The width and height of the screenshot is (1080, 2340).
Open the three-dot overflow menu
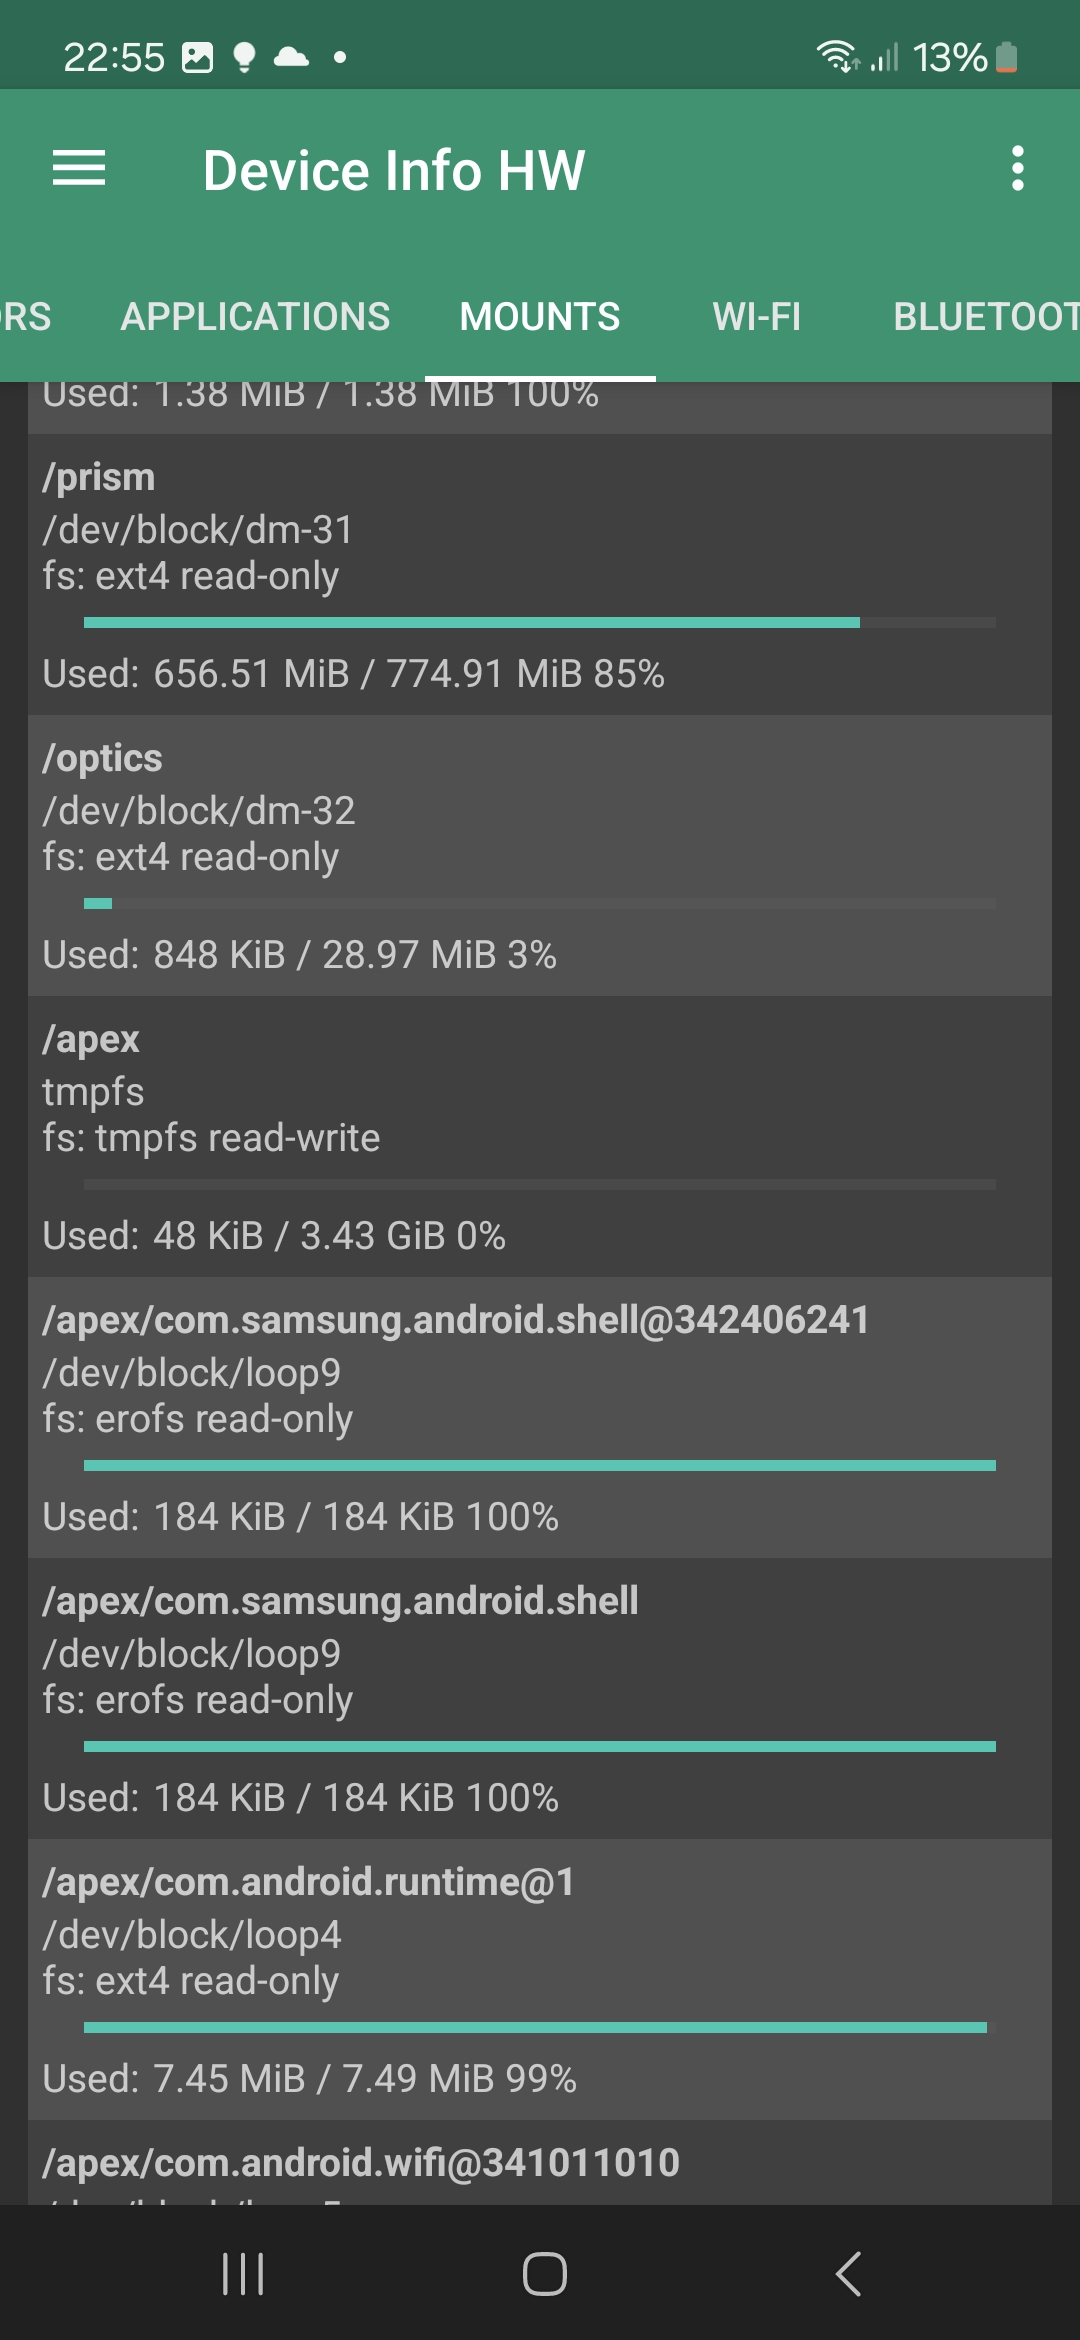(x=1017, y=168)
